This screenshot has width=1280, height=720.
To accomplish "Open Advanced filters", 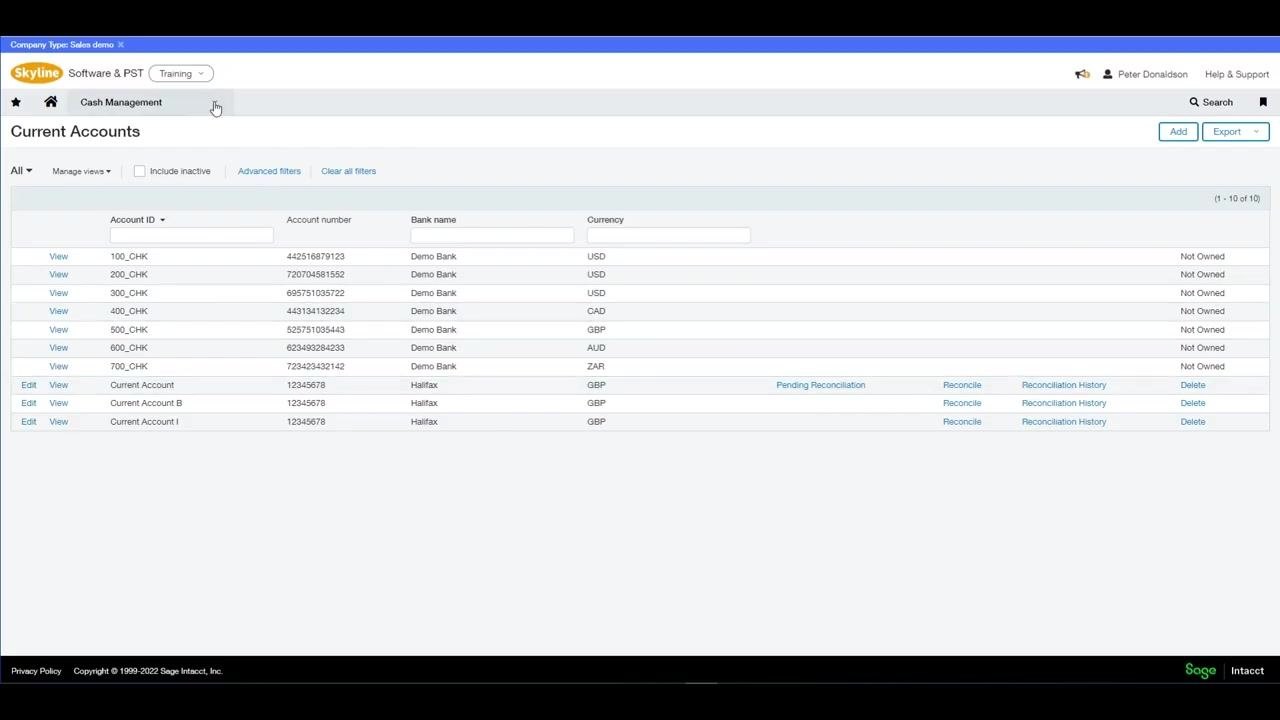I will point(269,171).
